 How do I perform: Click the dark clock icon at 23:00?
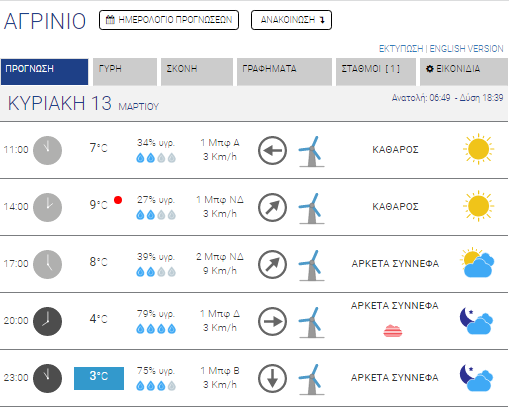47,378
